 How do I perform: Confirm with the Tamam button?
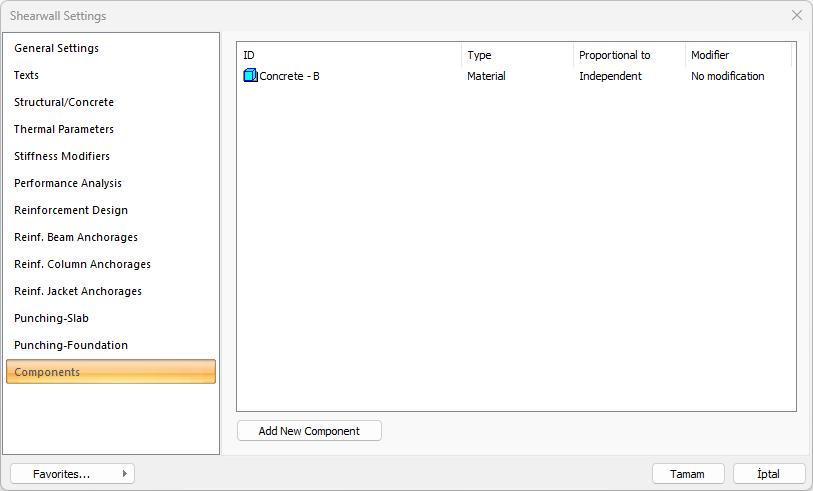[688, 474]
